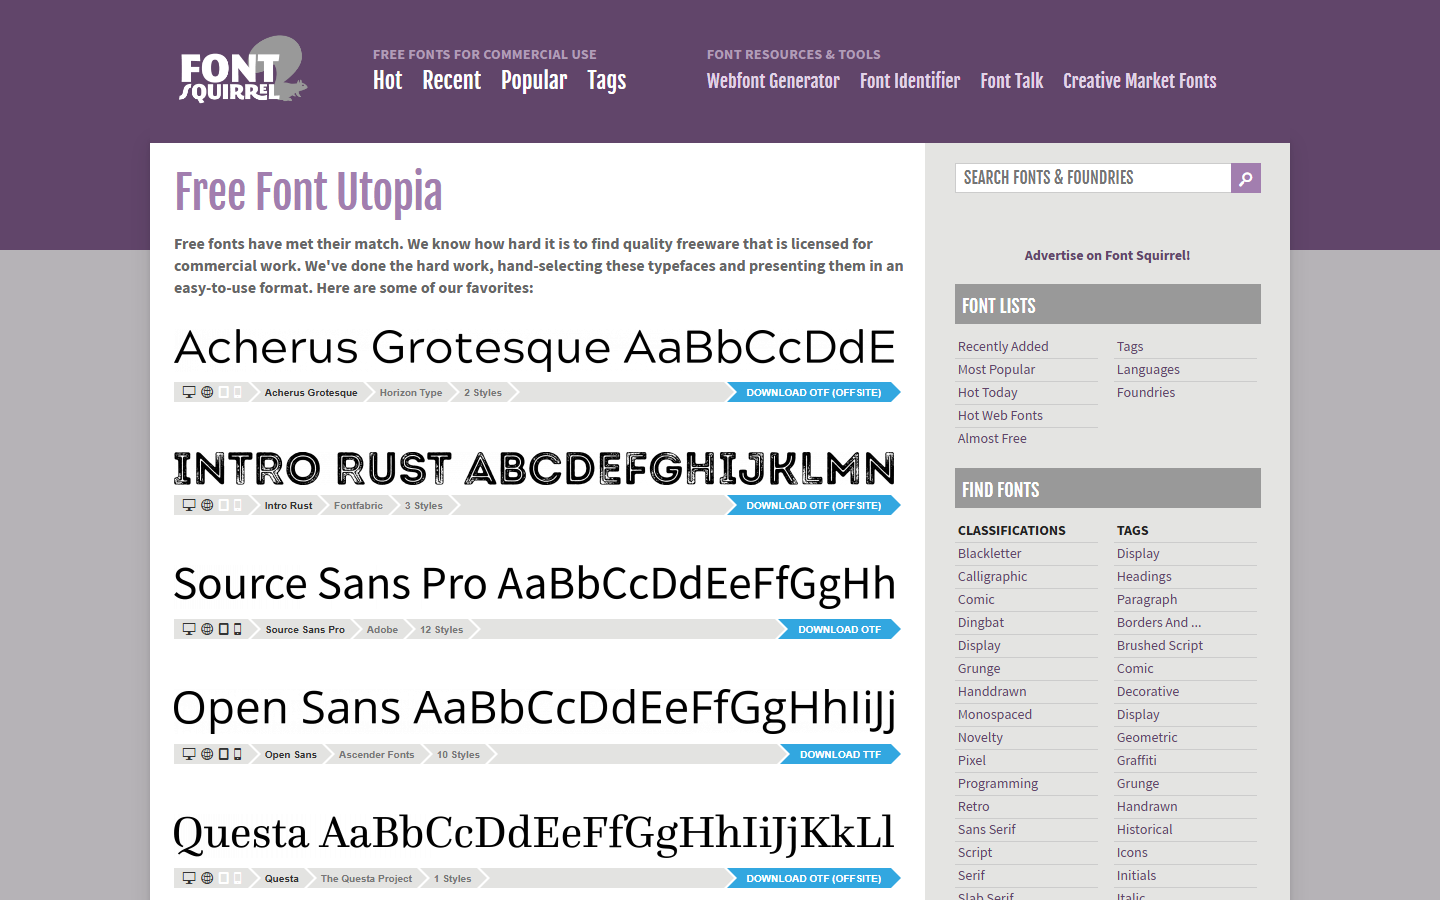Screen dimensions: 1440x900
Task: Select Monospaced classification
Action: (995, 714)
